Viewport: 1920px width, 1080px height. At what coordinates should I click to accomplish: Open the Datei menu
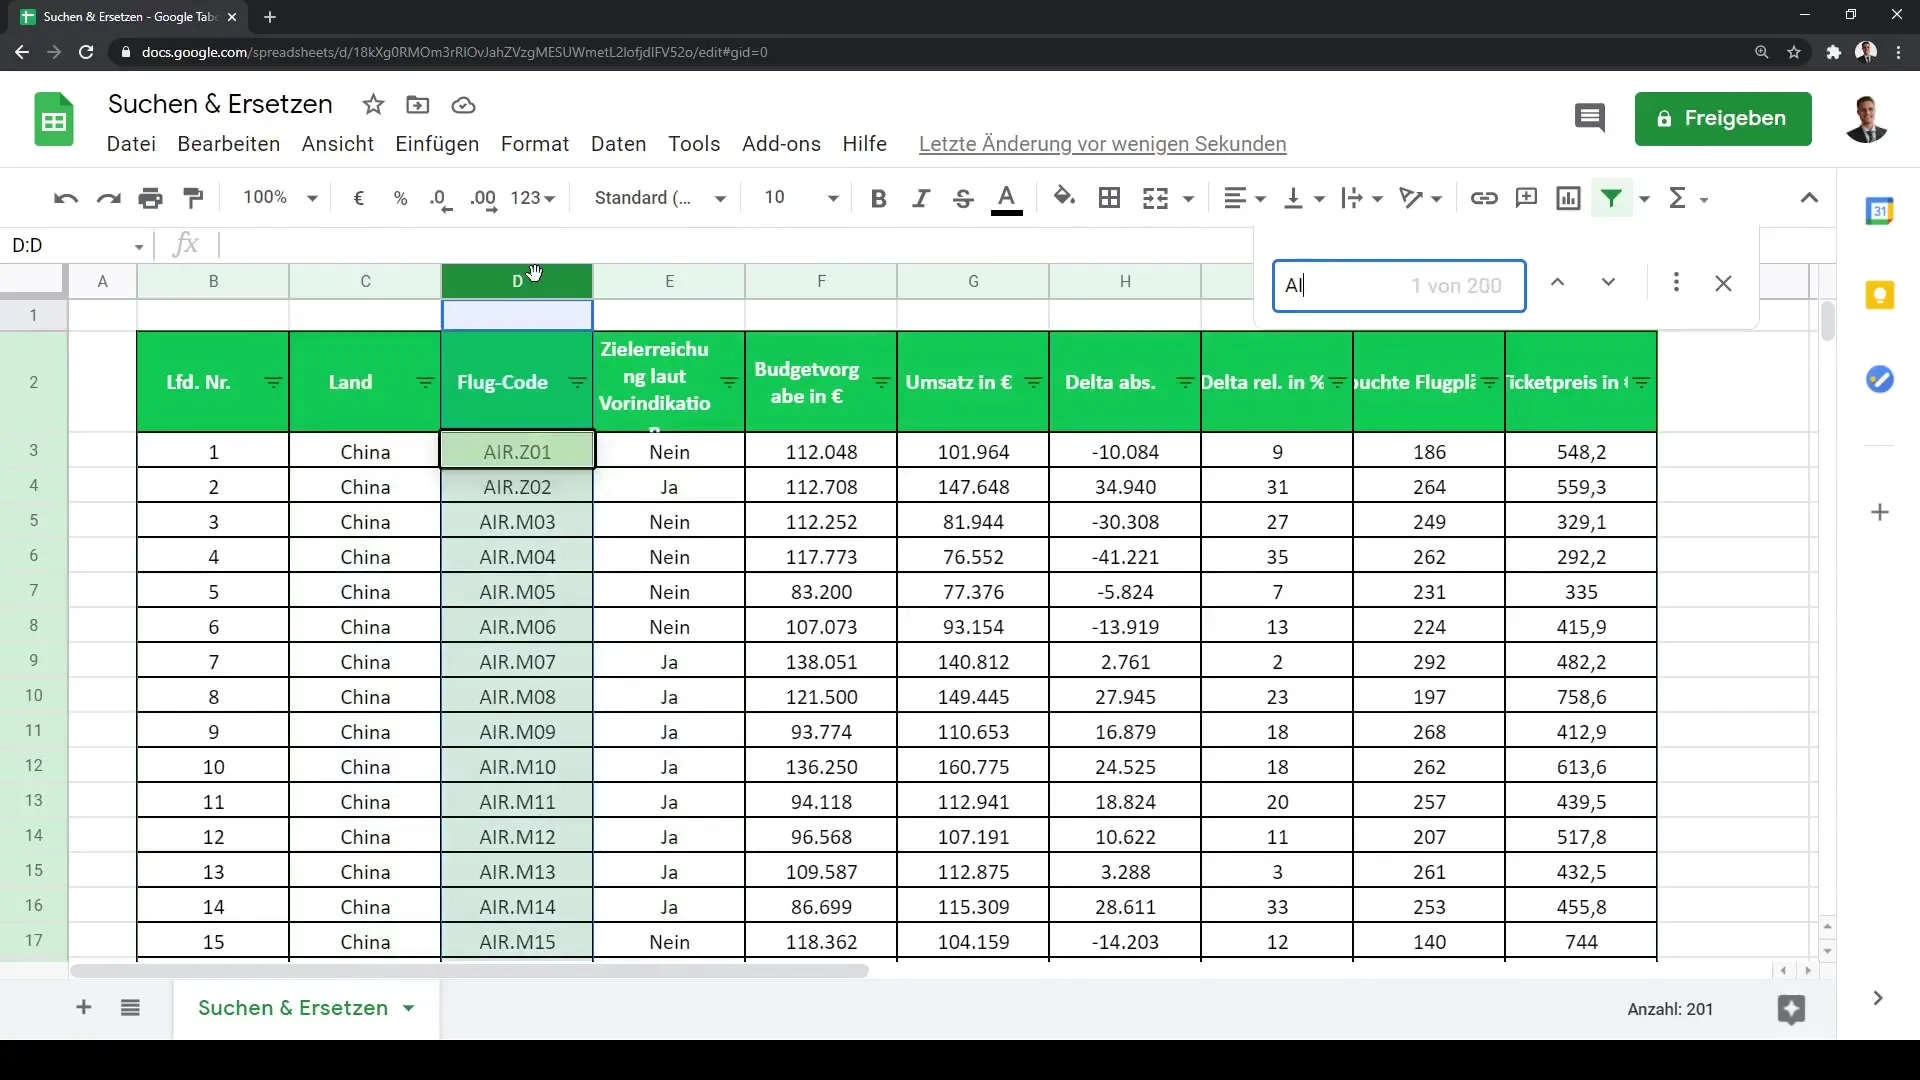pos(131,144)
